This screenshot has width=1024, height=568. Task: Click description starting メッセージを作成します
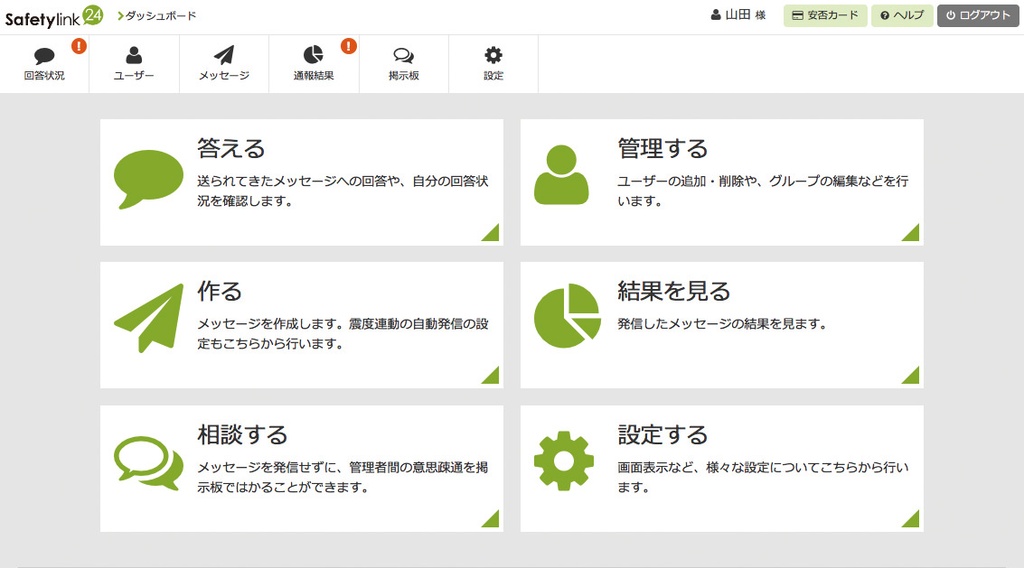click(343, 334)
